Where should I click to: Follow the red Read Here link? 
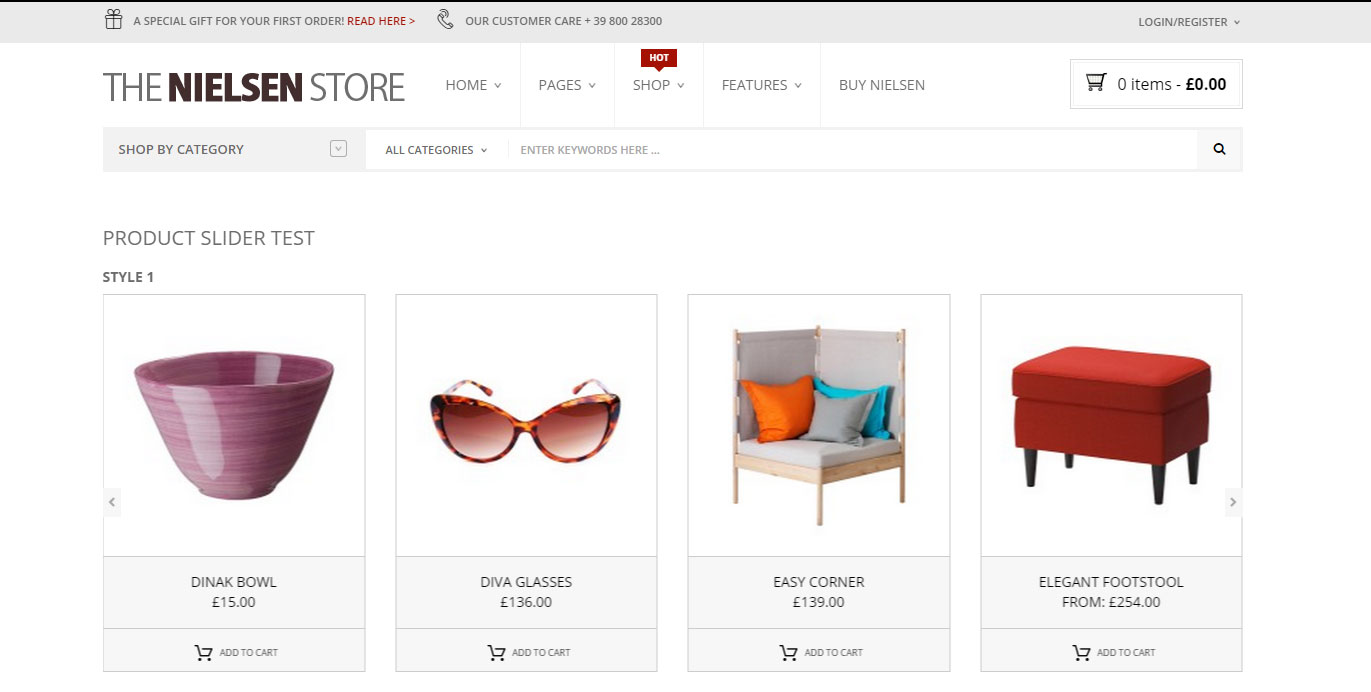coord(380,21)
